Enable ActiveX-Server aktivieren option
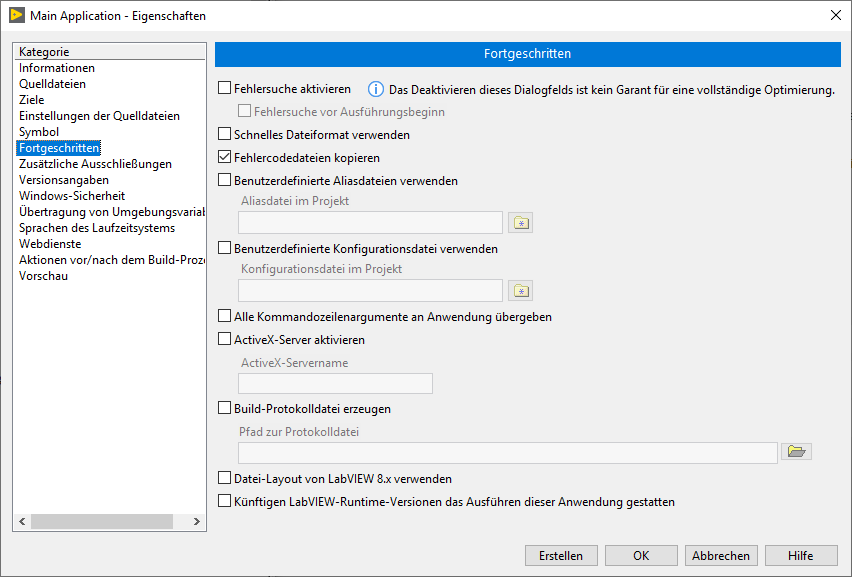Screen dimensions: 852x577 (225, 340)
